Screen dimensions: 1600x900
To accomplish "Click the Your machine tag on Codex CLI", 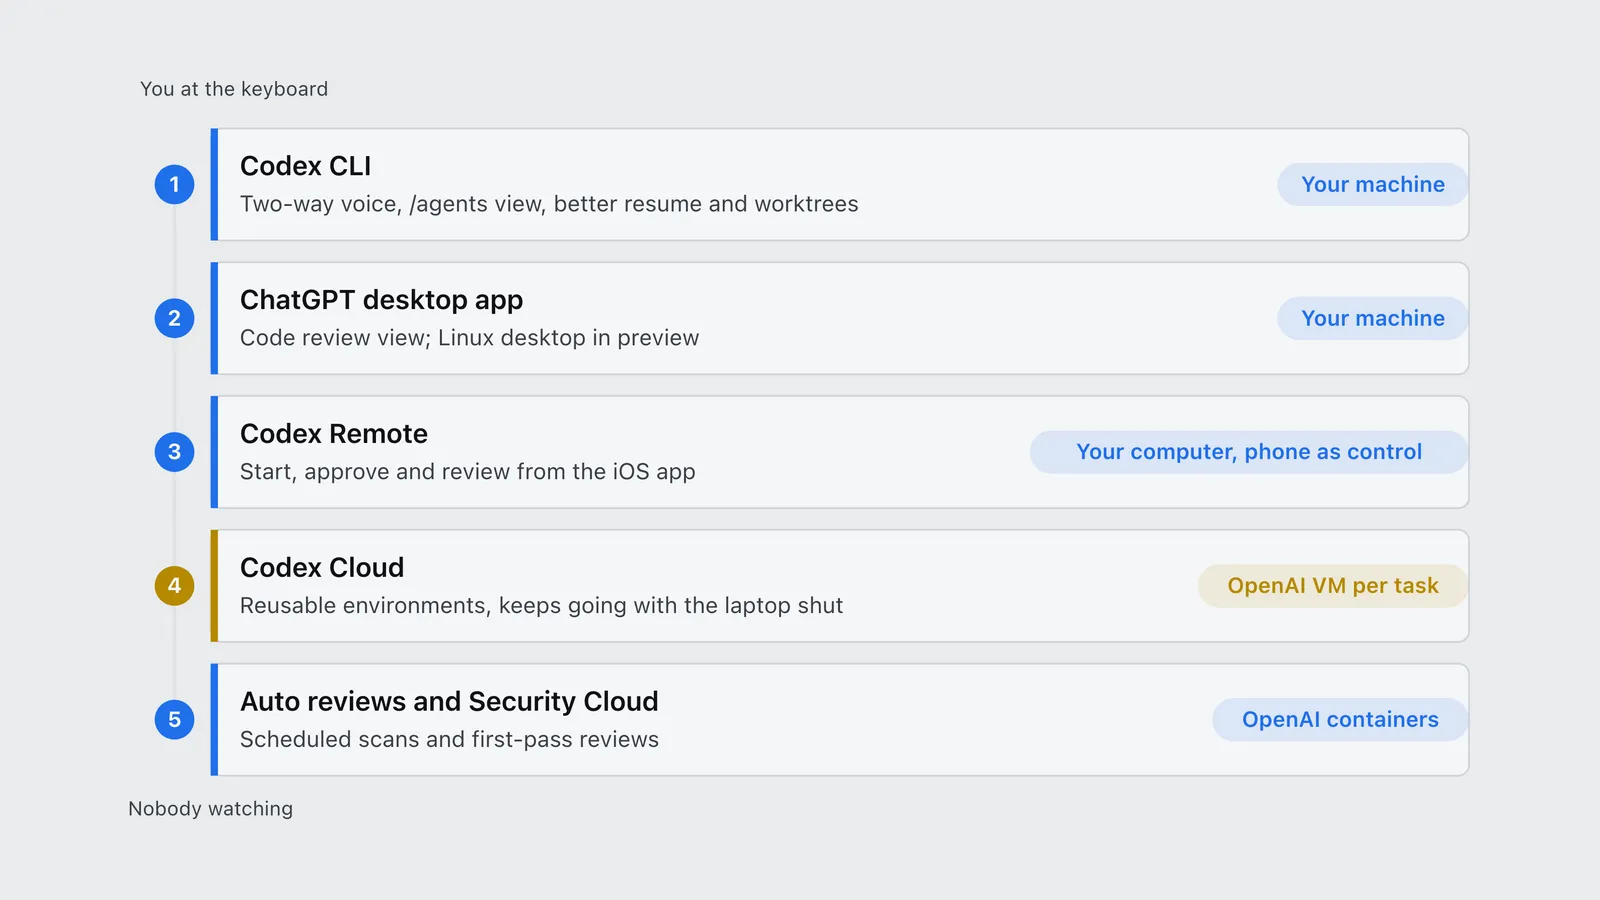I will click(x=1372, y=184).
